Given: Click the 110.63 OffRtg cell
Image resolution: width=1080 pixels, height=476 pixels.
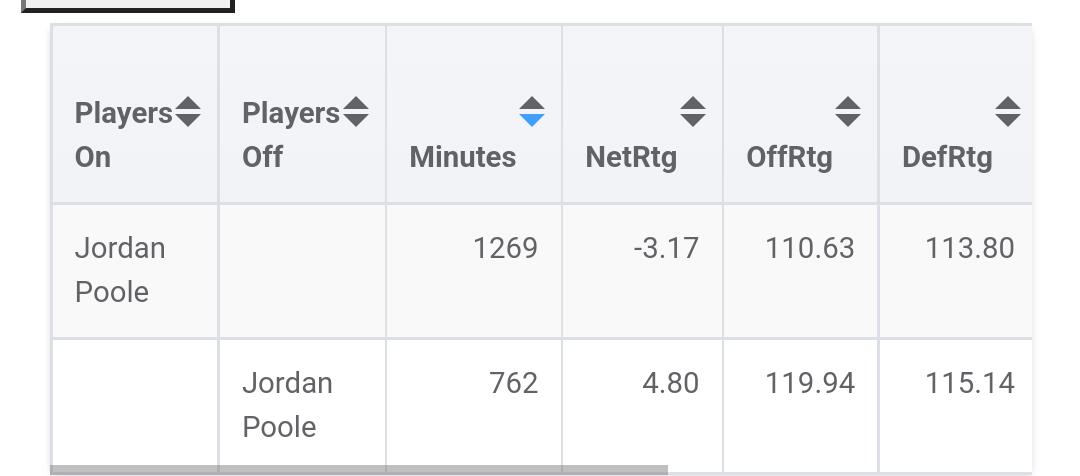Looking at the screenshot, I should pos(810,248).
